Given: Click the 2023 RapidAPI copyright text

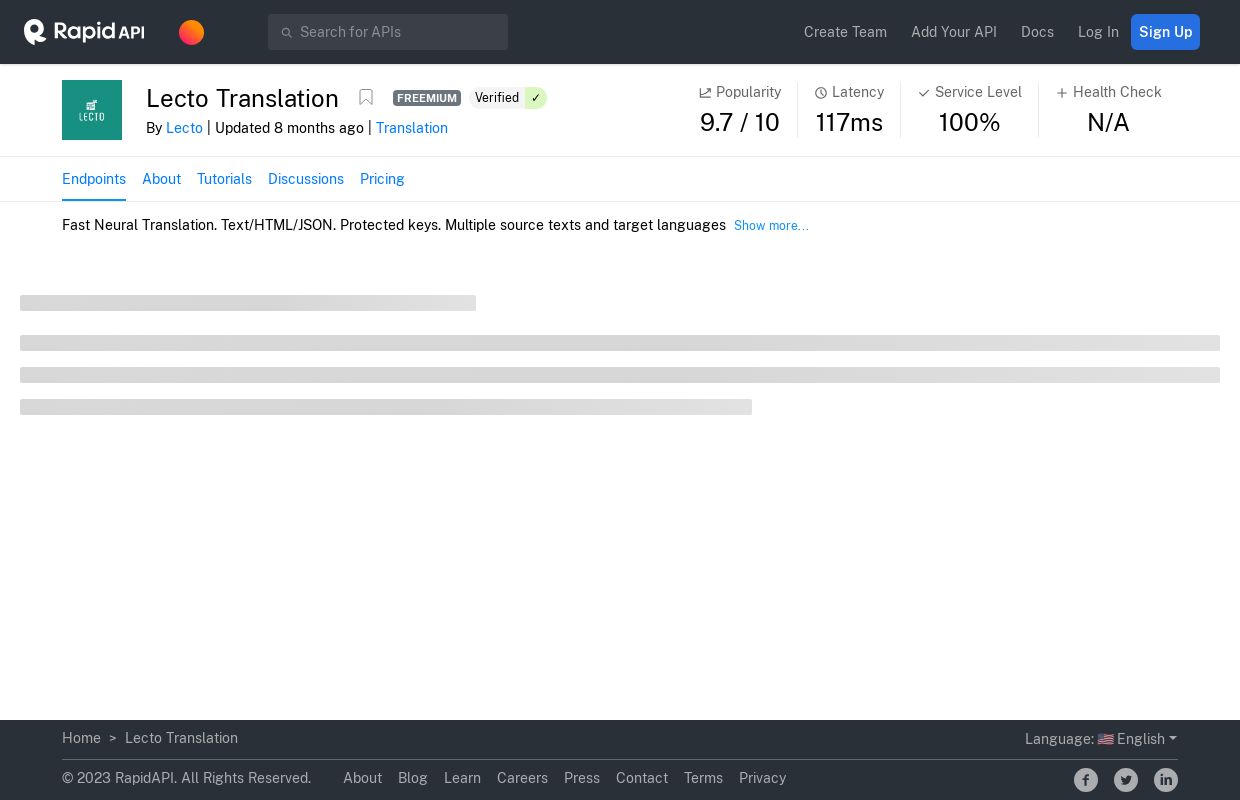Looking at the screenshot, I should click(x=186, y=778).
